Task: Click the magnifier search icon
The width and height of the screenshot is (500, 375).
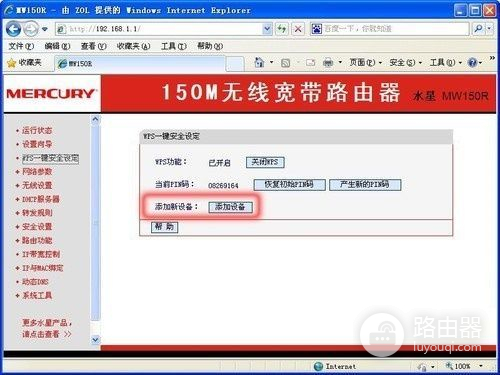Action: pyautogui.click(x=479, y=29)
